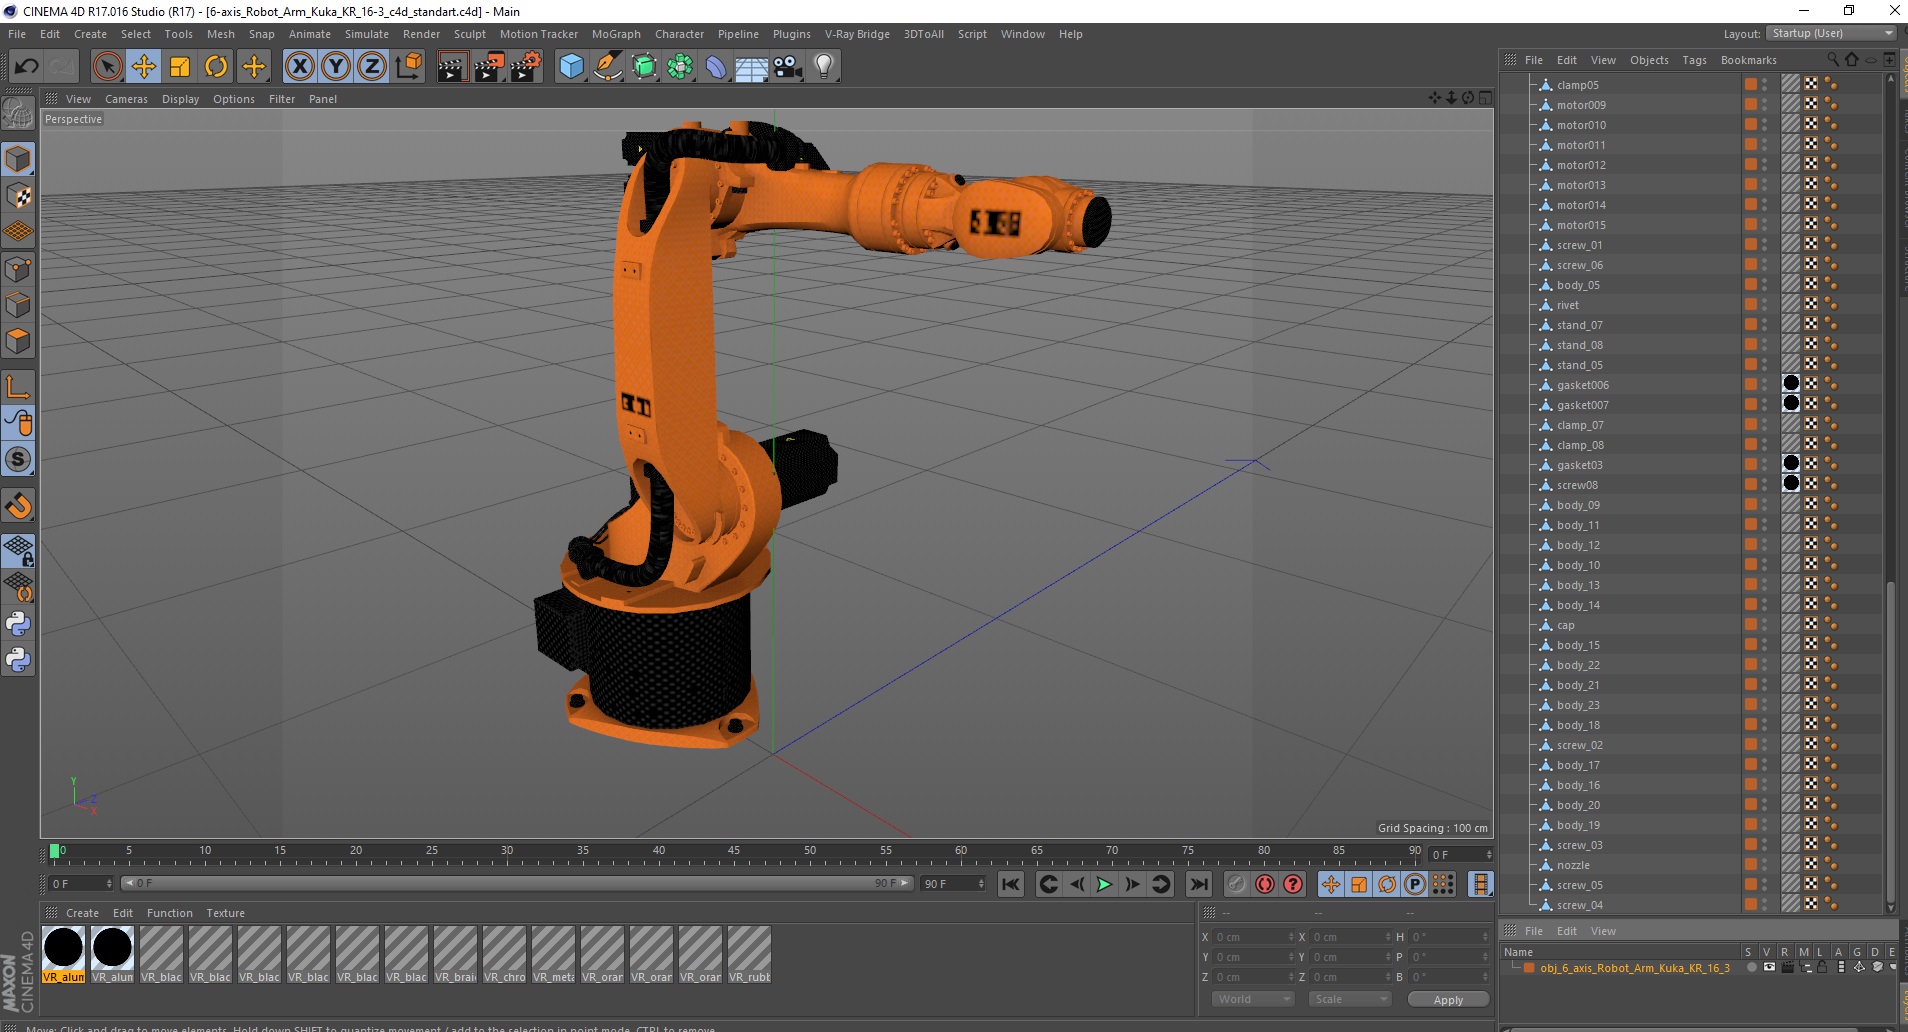Open the viewport Cameras menu
1908x1032 pixels.
tap(126, 99)
